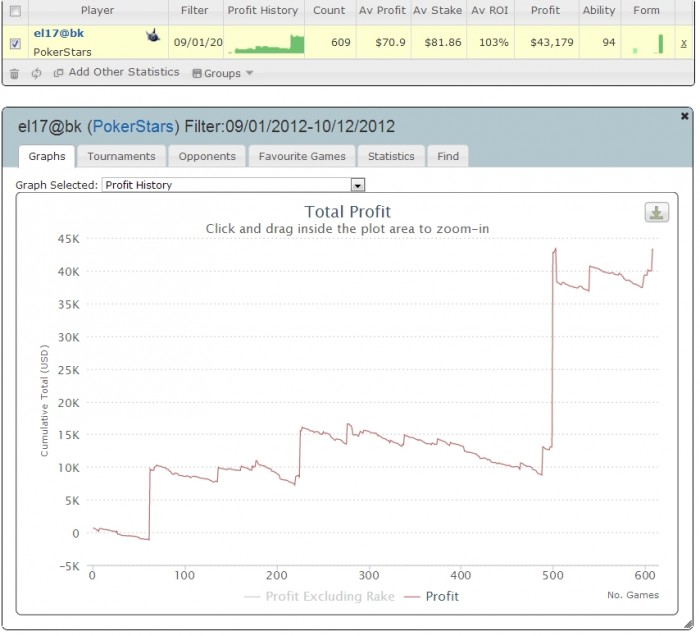Click the refresh arrows icon
This screenshot has height=636, width=700.
coord(36,73)
